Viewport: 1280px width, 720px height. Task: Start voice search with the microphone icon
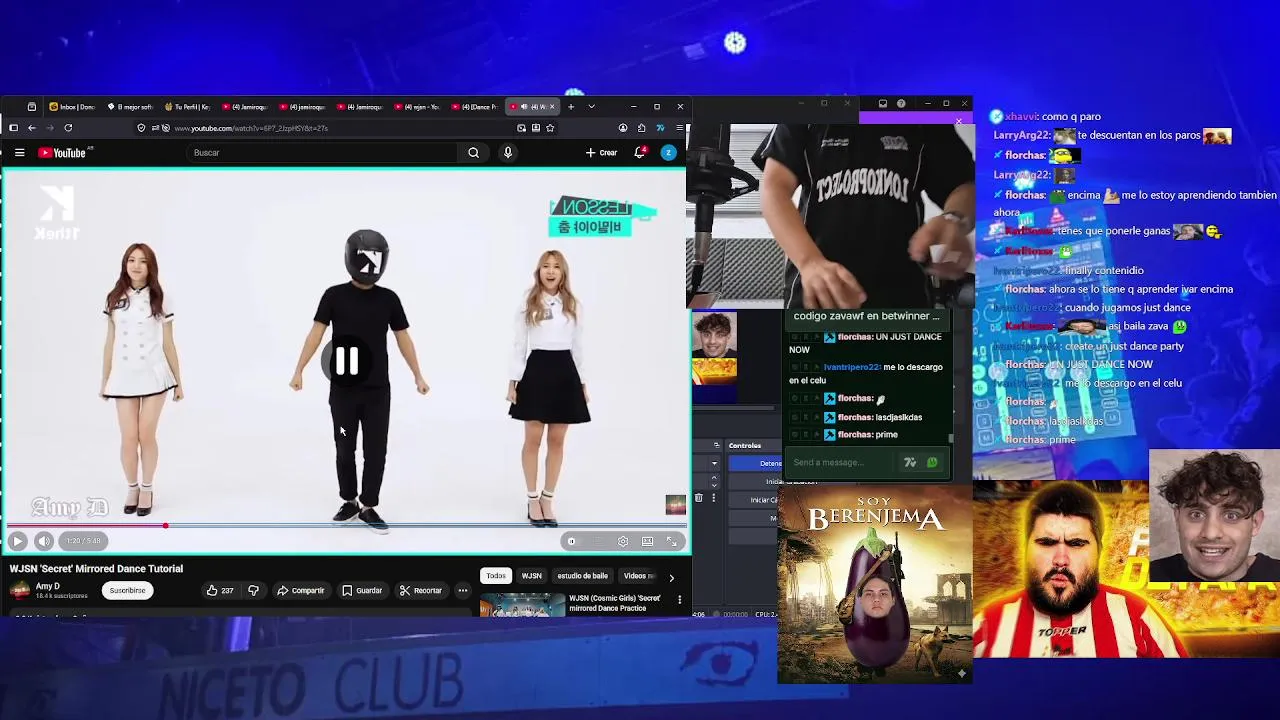click(508, 153)
